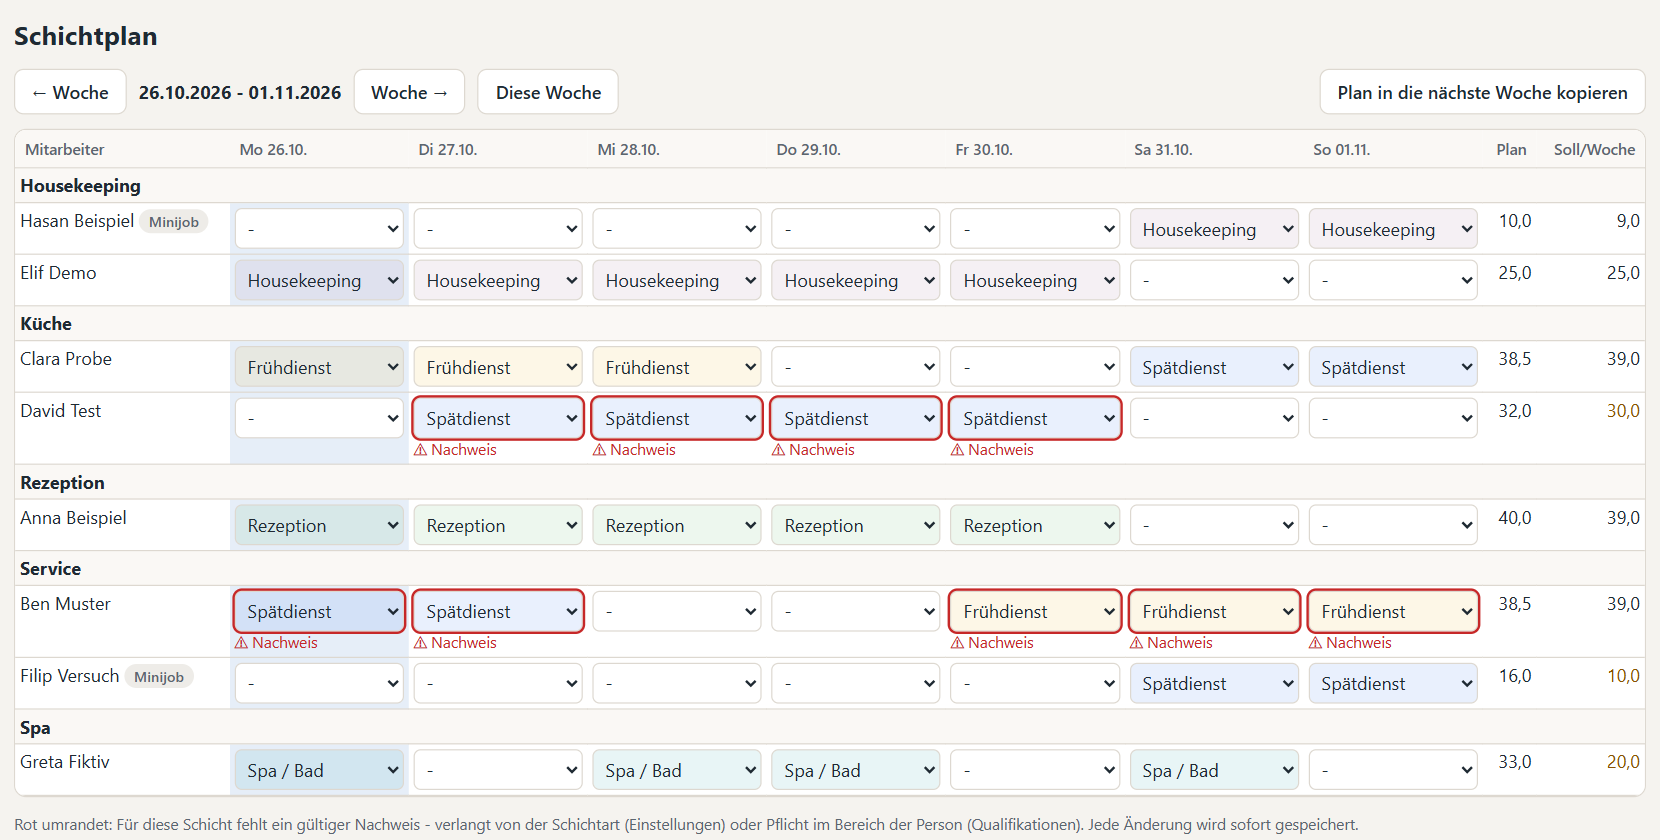Open Ben Muster's Friday Frühdienst dropdown
Viewport: 1660px width, 840px height.
pos(1035,611)
